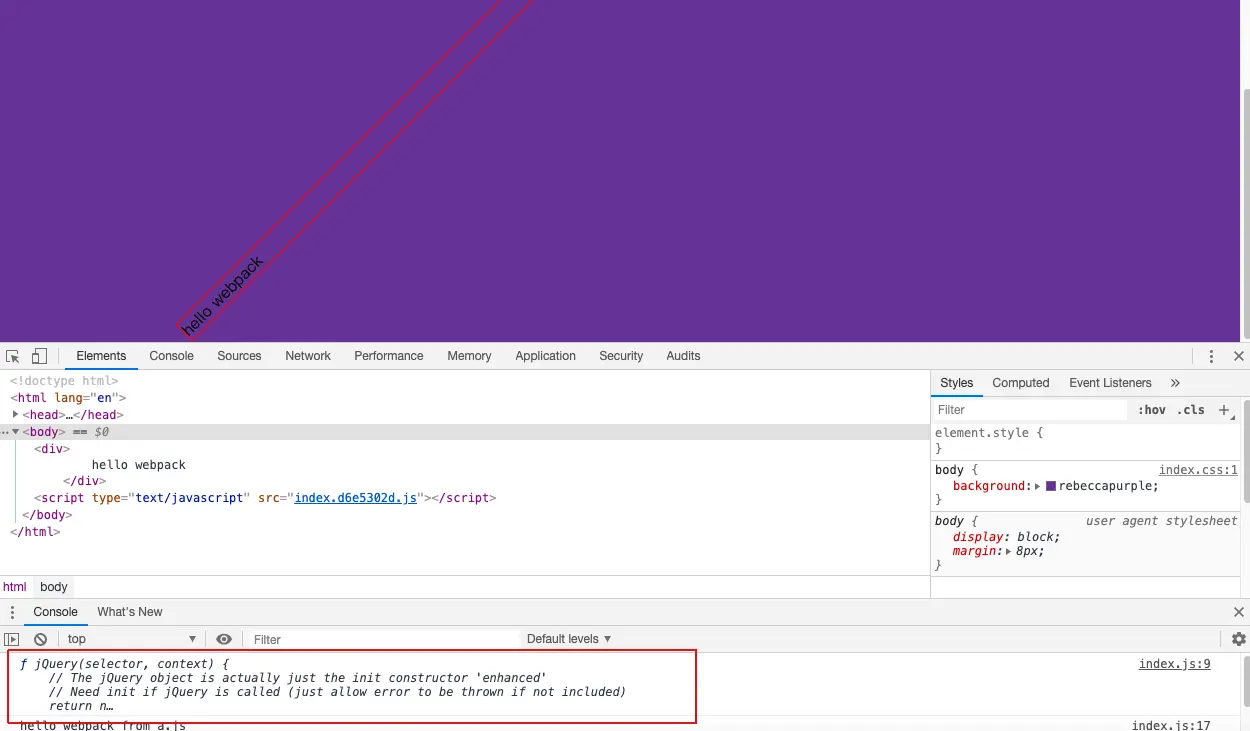Close the console drawer
Viewport: 1250px width, 731px height.
1239,612
